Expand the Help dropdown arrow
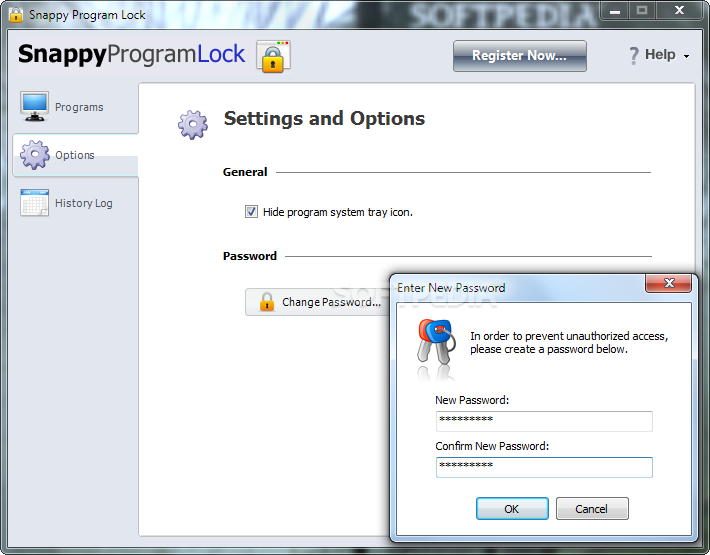 point(686,56)
